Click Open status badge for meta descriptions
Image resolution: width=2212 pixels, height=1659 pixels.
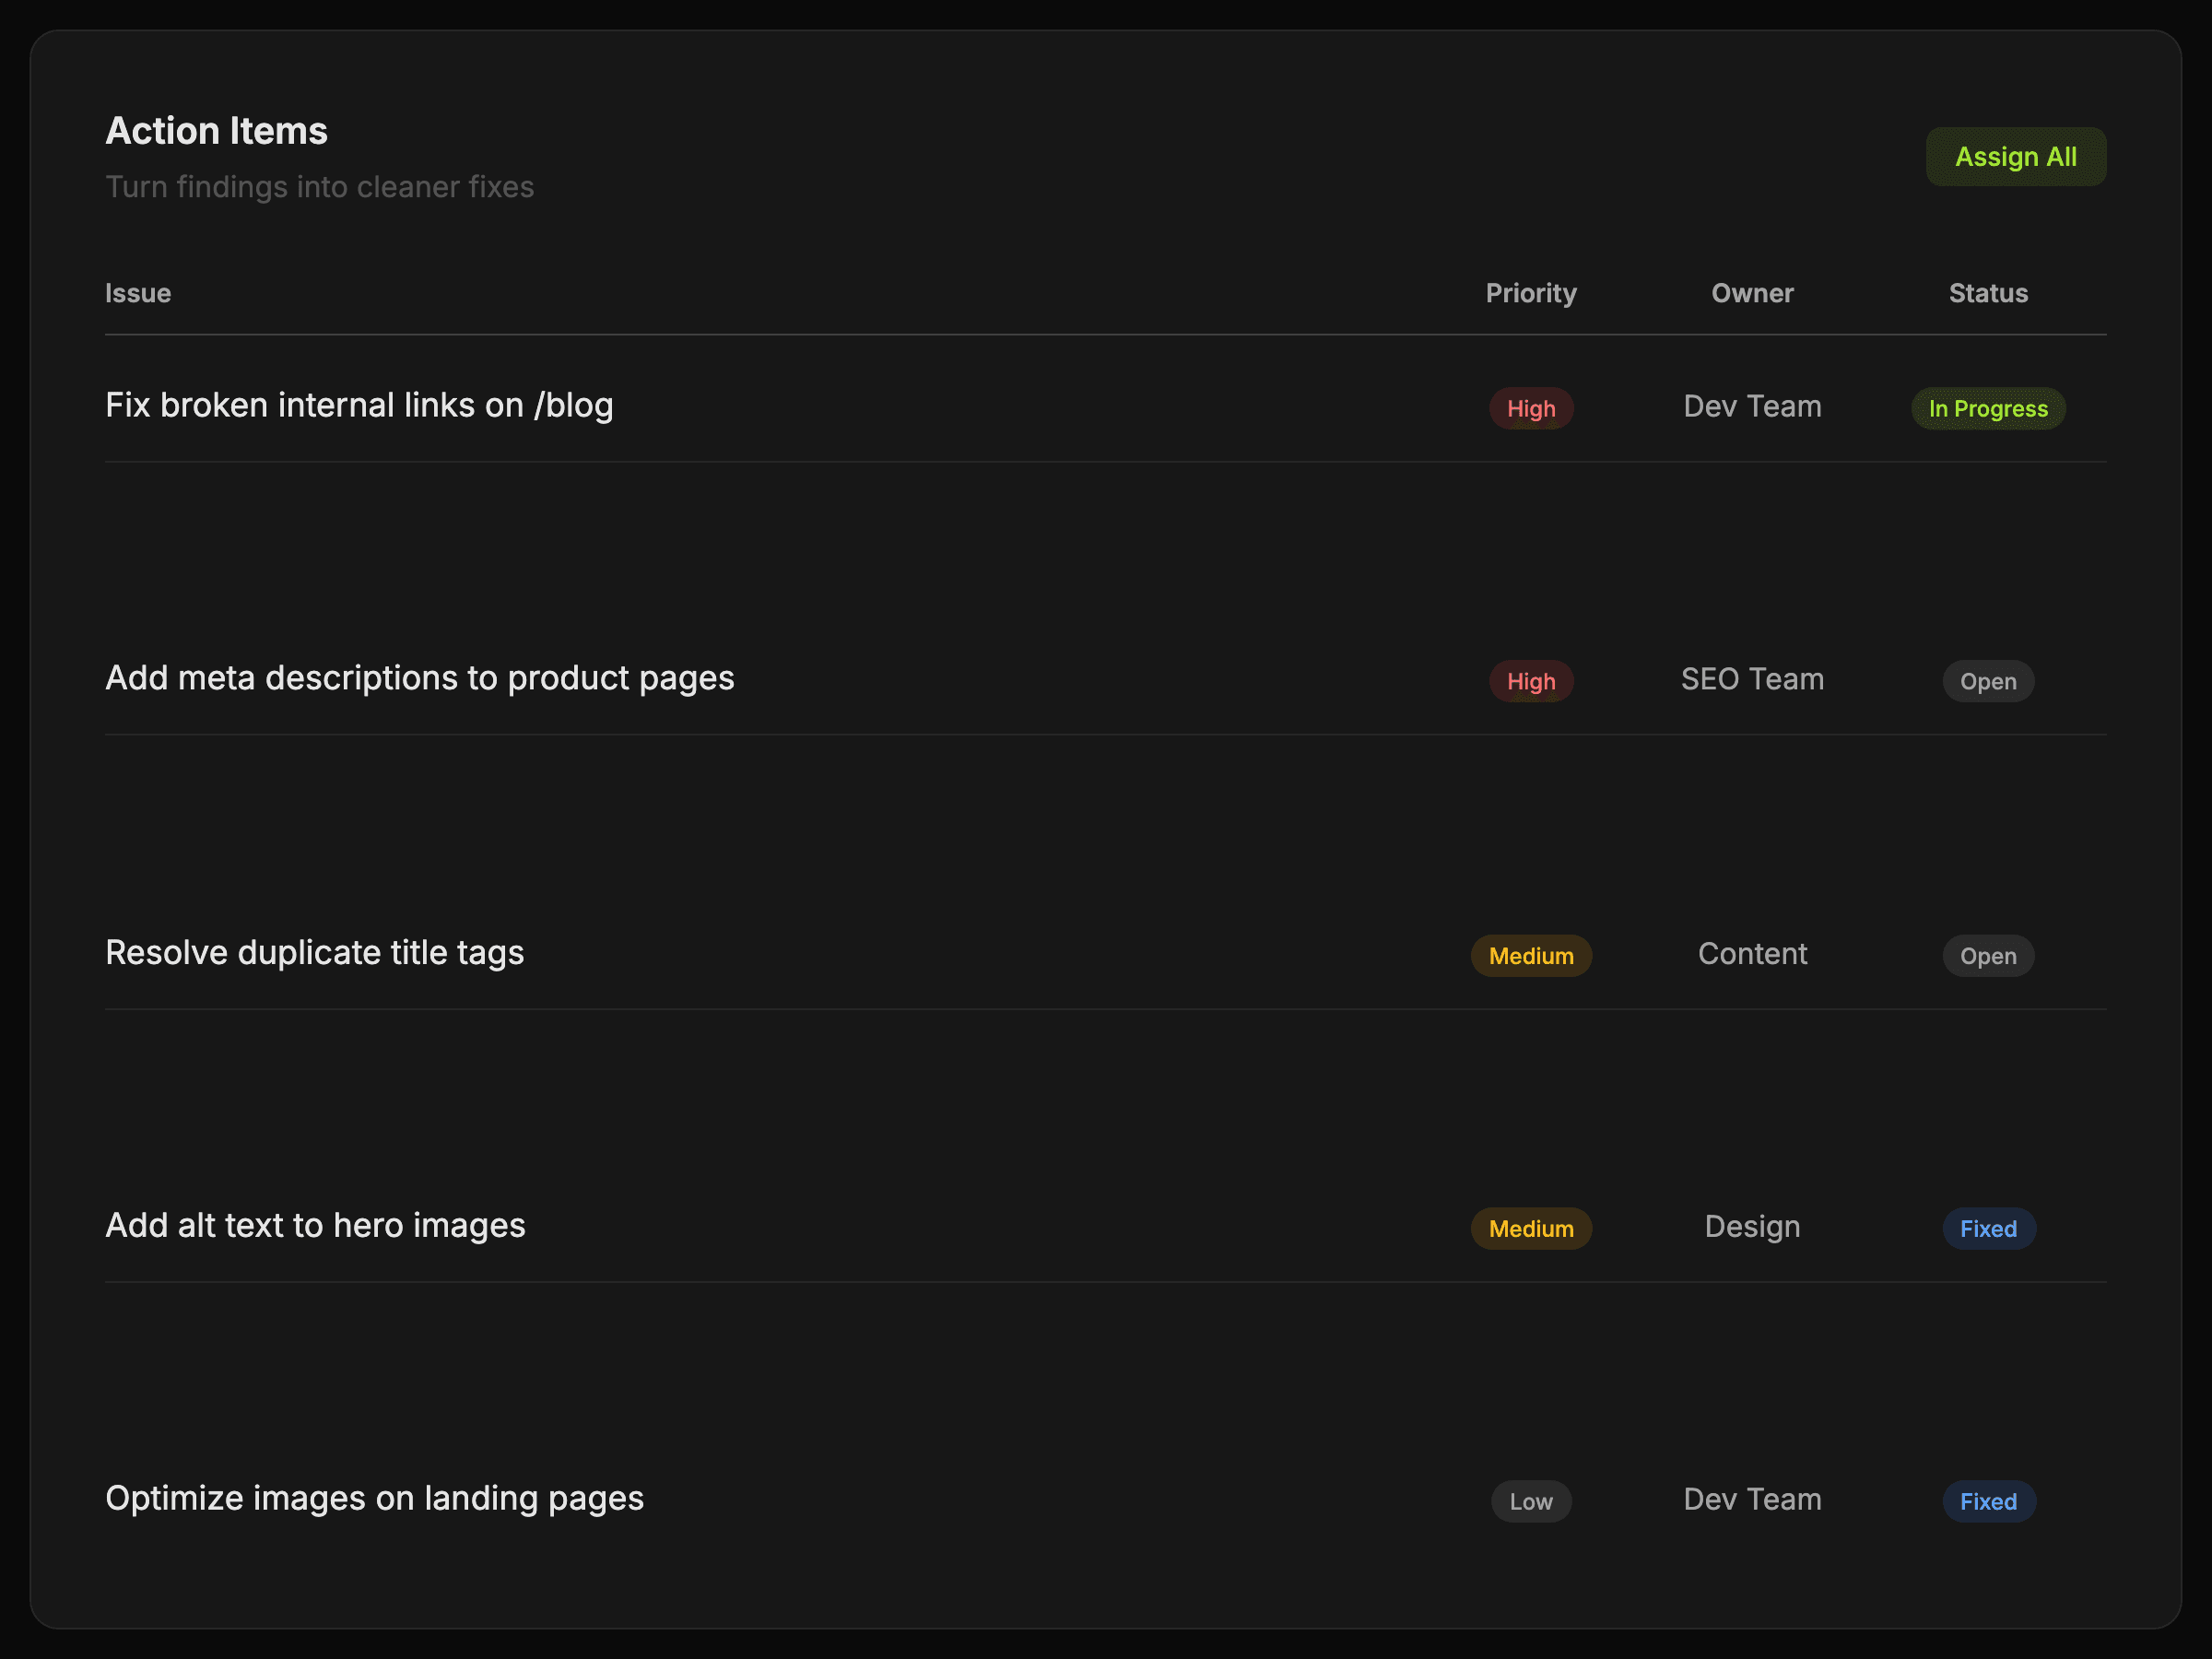point(1987,682)
